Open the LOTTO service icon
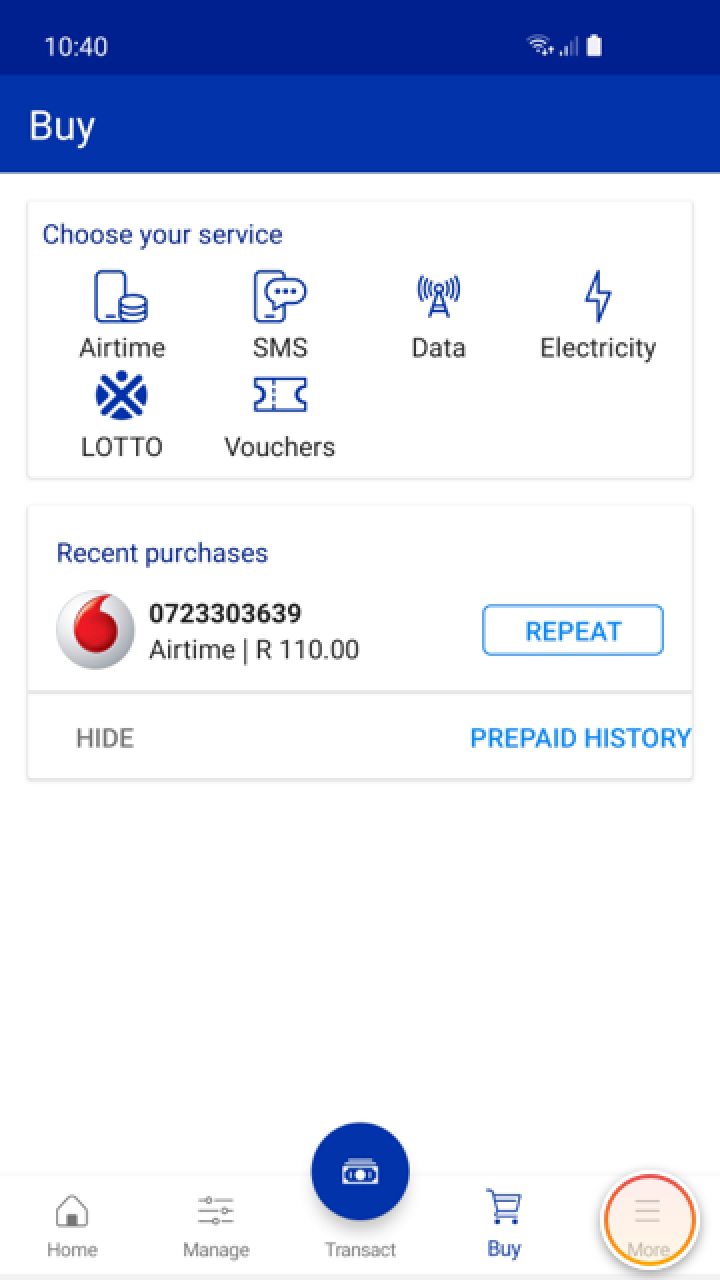This screenshot has height=1280, width=720. click(122, 396)
